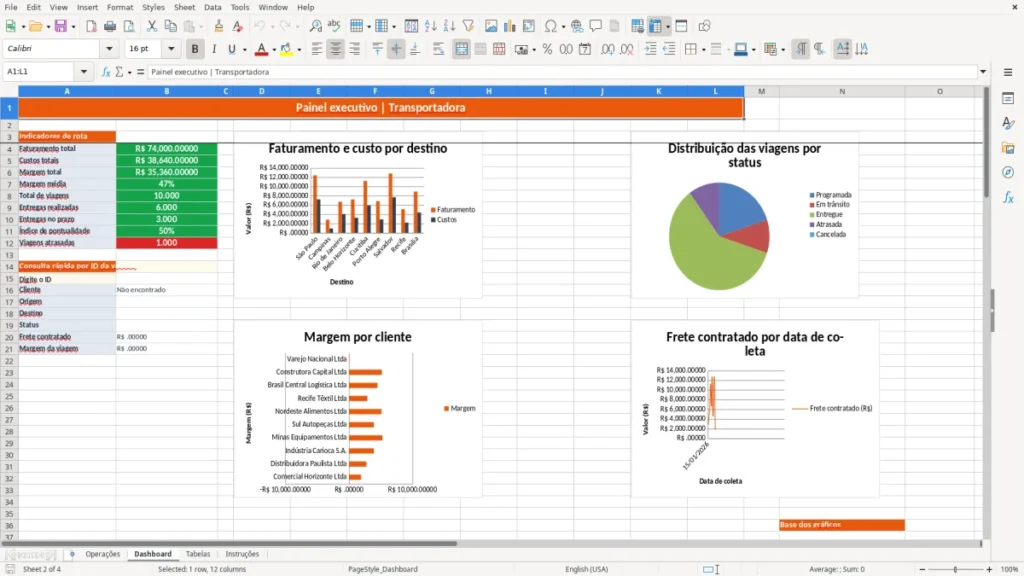Switch to the Instruções sheet tab
Viewport: 1024px width, 576px height.
(242, 554)
